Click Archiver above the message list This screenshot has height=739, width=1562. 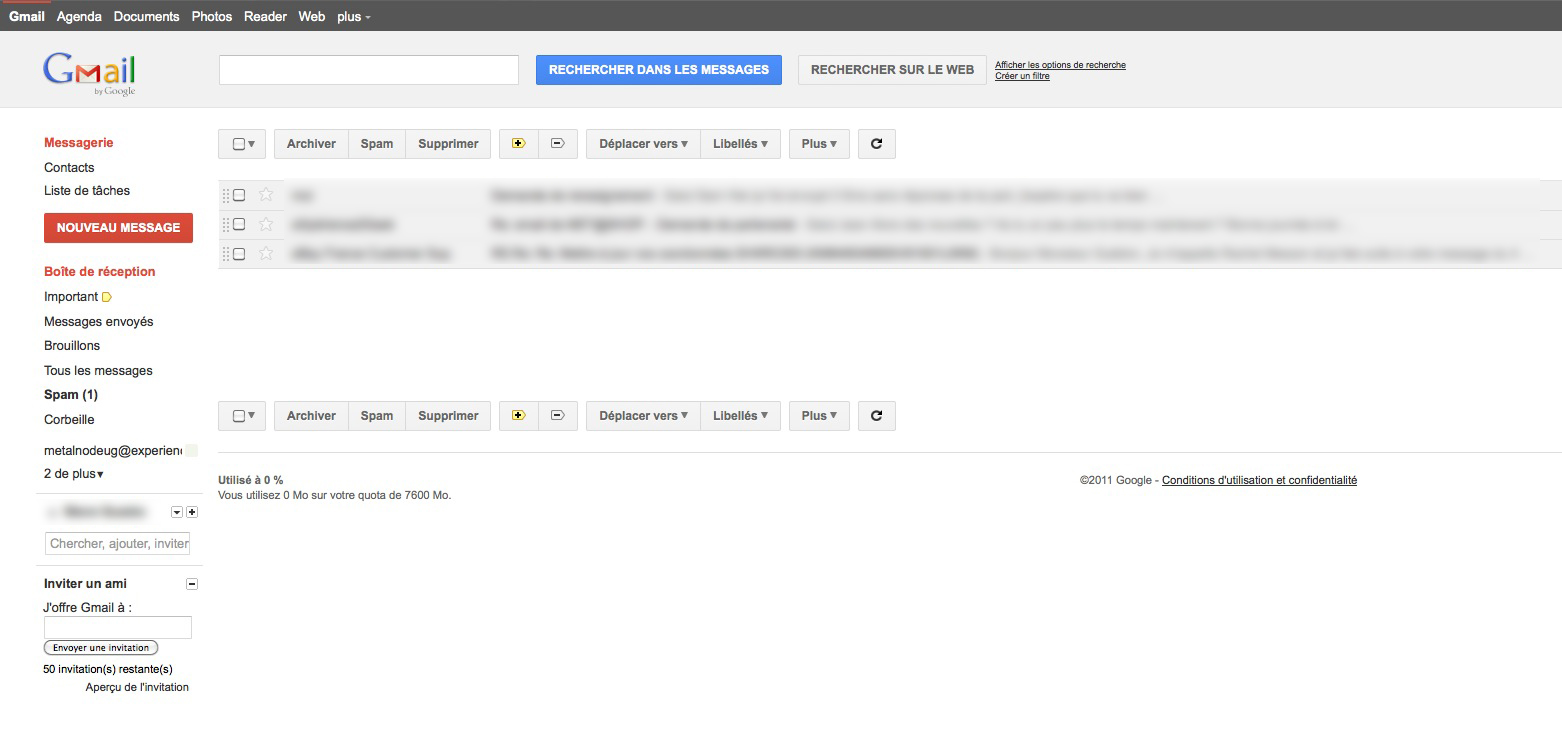[311, 144]
